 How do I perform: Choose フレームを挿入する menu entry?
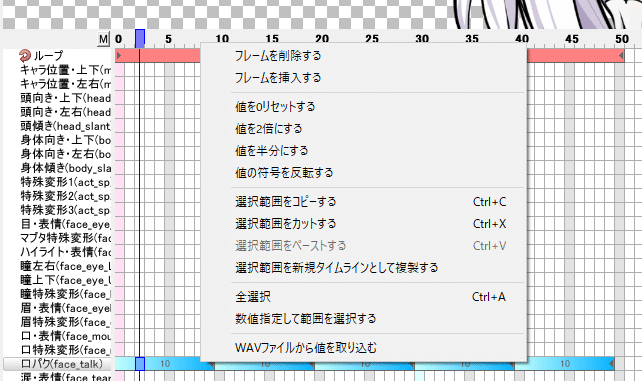[278, 78]
